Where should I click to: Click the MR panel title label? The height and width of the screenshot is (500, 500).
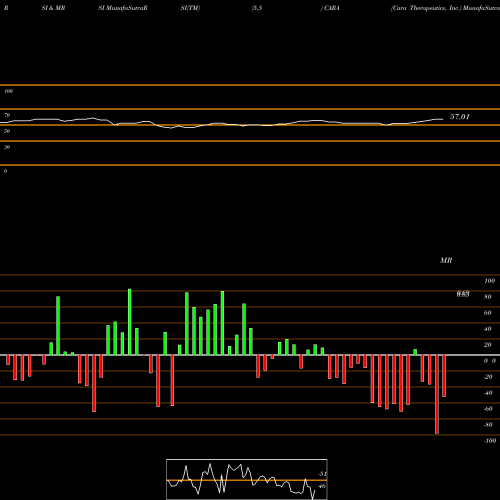point(446,260)
